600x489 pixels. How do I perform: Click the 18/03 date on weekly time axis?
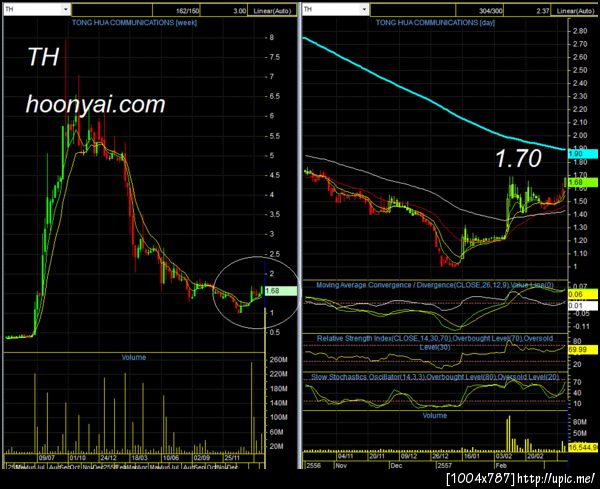coord(140,458)
